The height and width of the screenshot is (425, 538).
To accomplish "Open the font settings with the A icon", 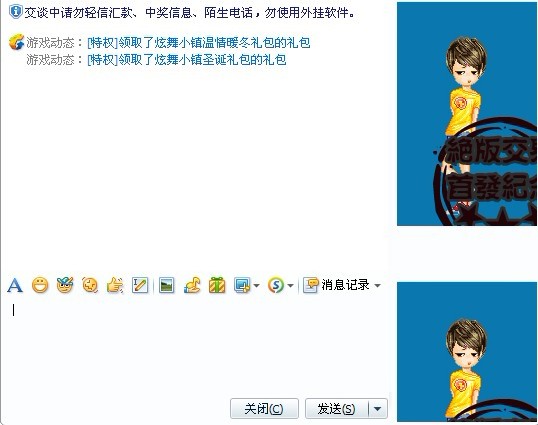I will pos(15,285).
